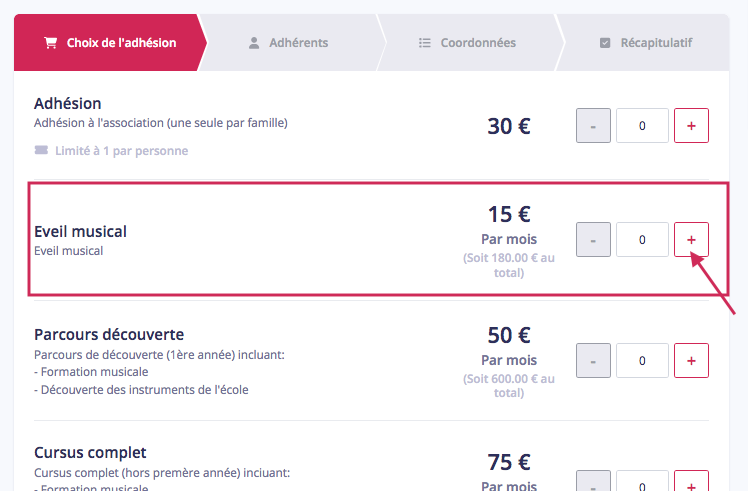The height and width of the screenshot is (491, 748).
Task: Click the ticket icon next to Limité à 1
Action: click(x=42, y=150)
